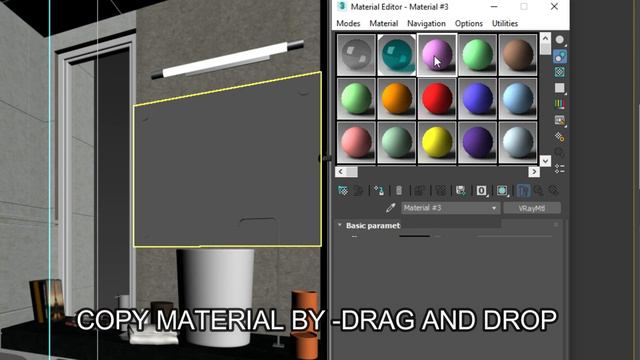The height and width of the screenshot is (360, 640).
Task: Select the salmon pink sample sphere
Action: point(356,142)
